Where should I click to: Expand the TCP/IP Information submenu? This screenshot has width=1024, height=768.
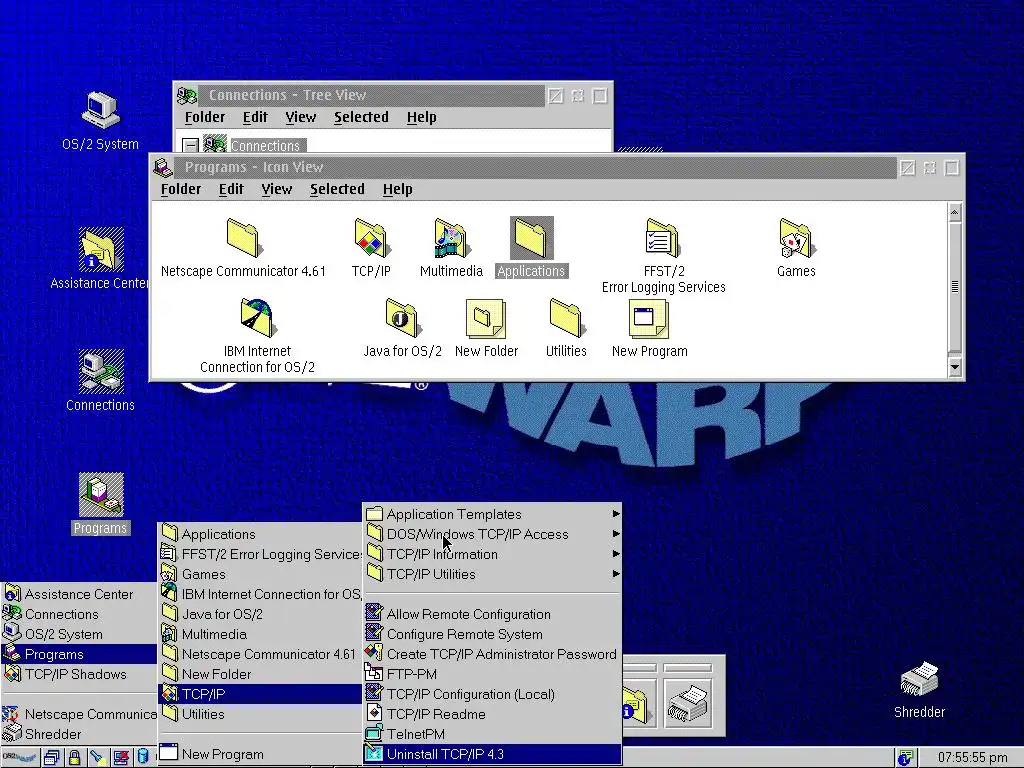[492, 554]
